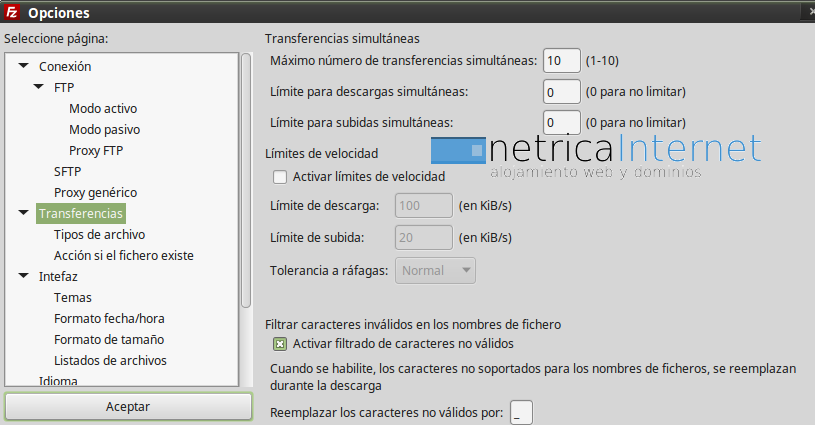This screenshot has width=815, height=425.
Task: Select Temas under Intefaz
Action: point(73,297)
